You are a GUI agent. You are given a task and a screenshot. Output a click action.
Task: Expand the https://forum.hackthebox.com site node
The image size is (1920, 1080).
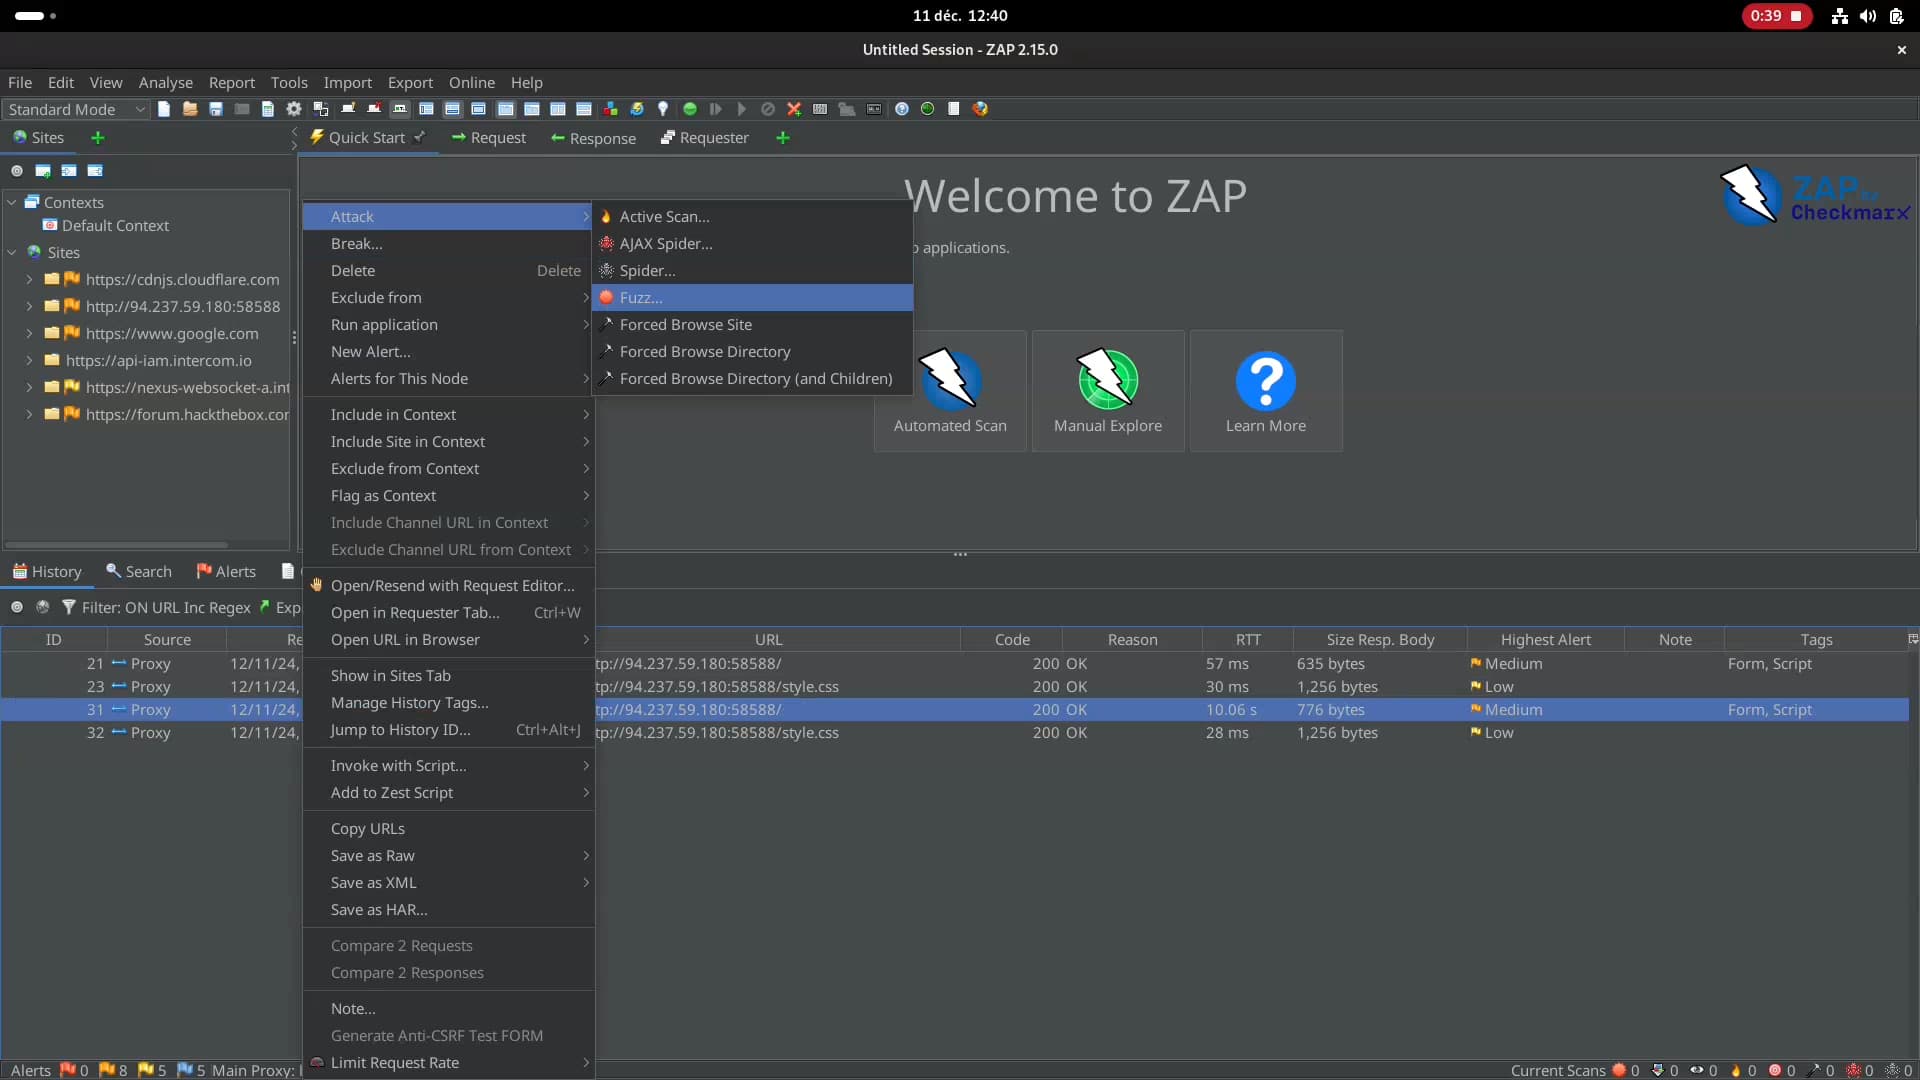click(29, 415)
